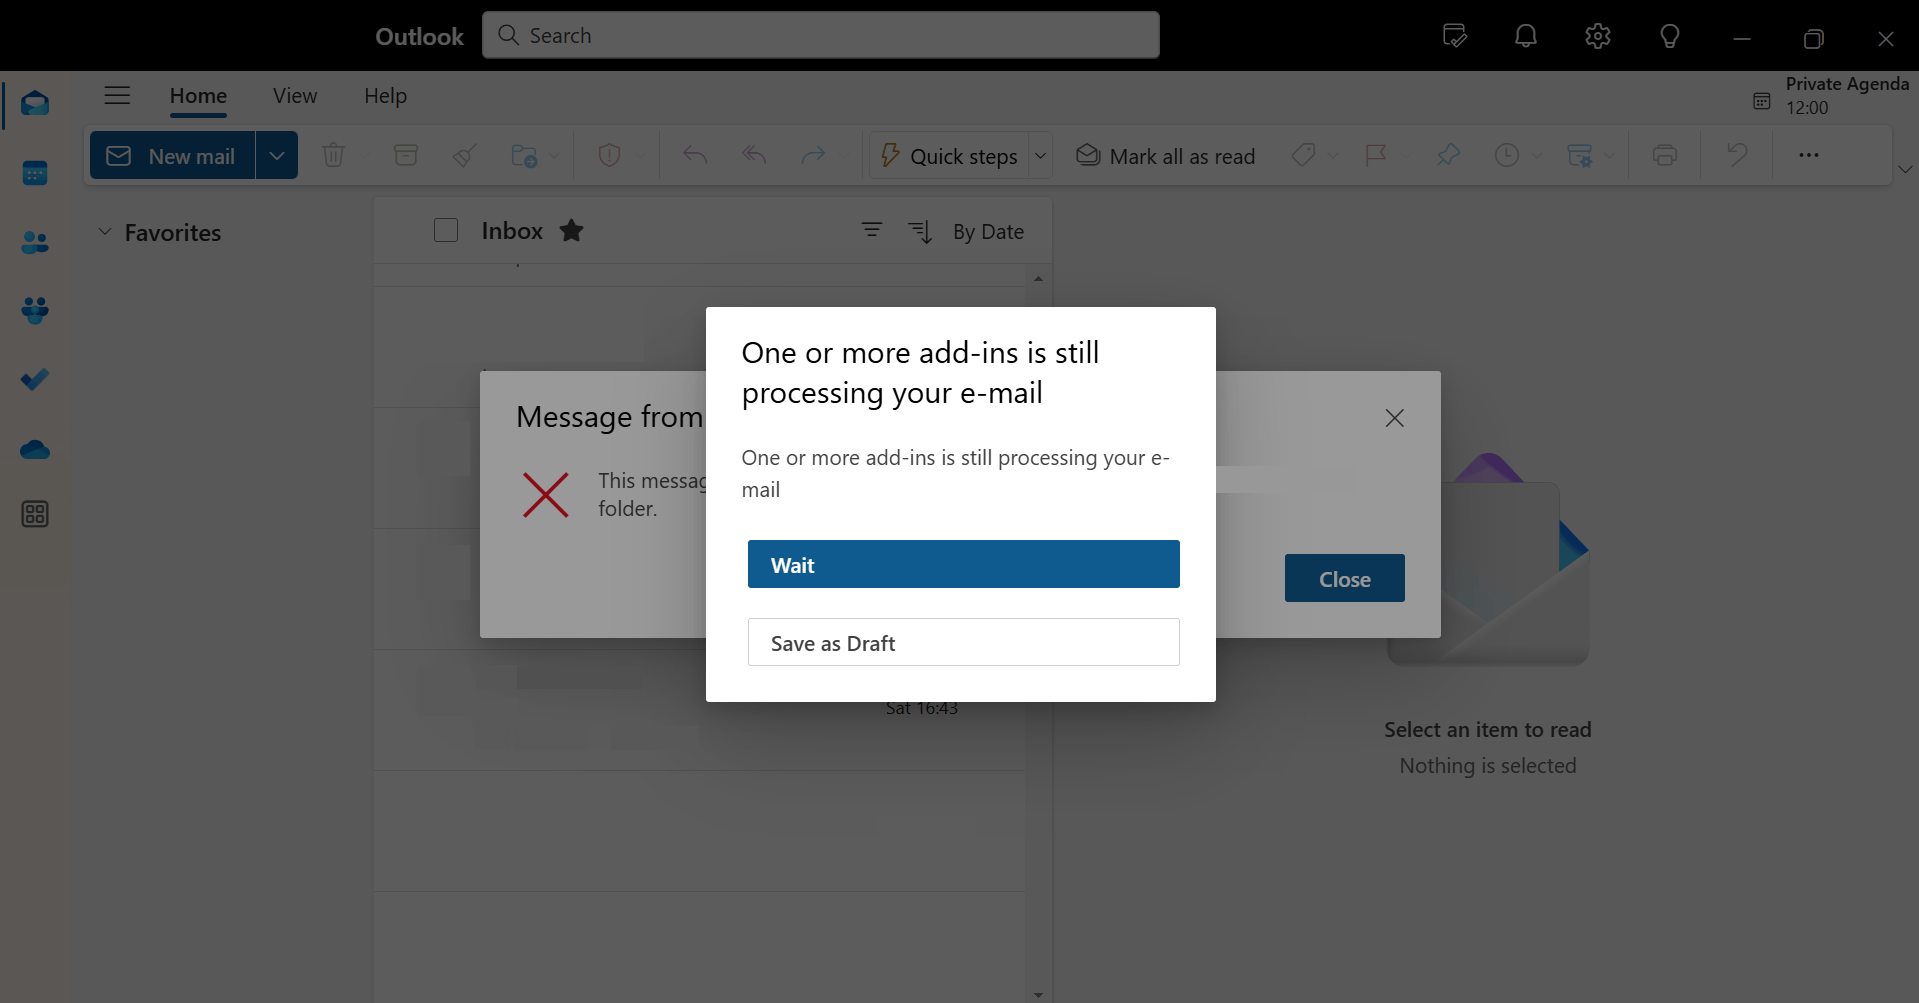Open OneDrive cloud in the sidebar
This screenshot has width=1919, height=1003.
[x=35, y=450]
